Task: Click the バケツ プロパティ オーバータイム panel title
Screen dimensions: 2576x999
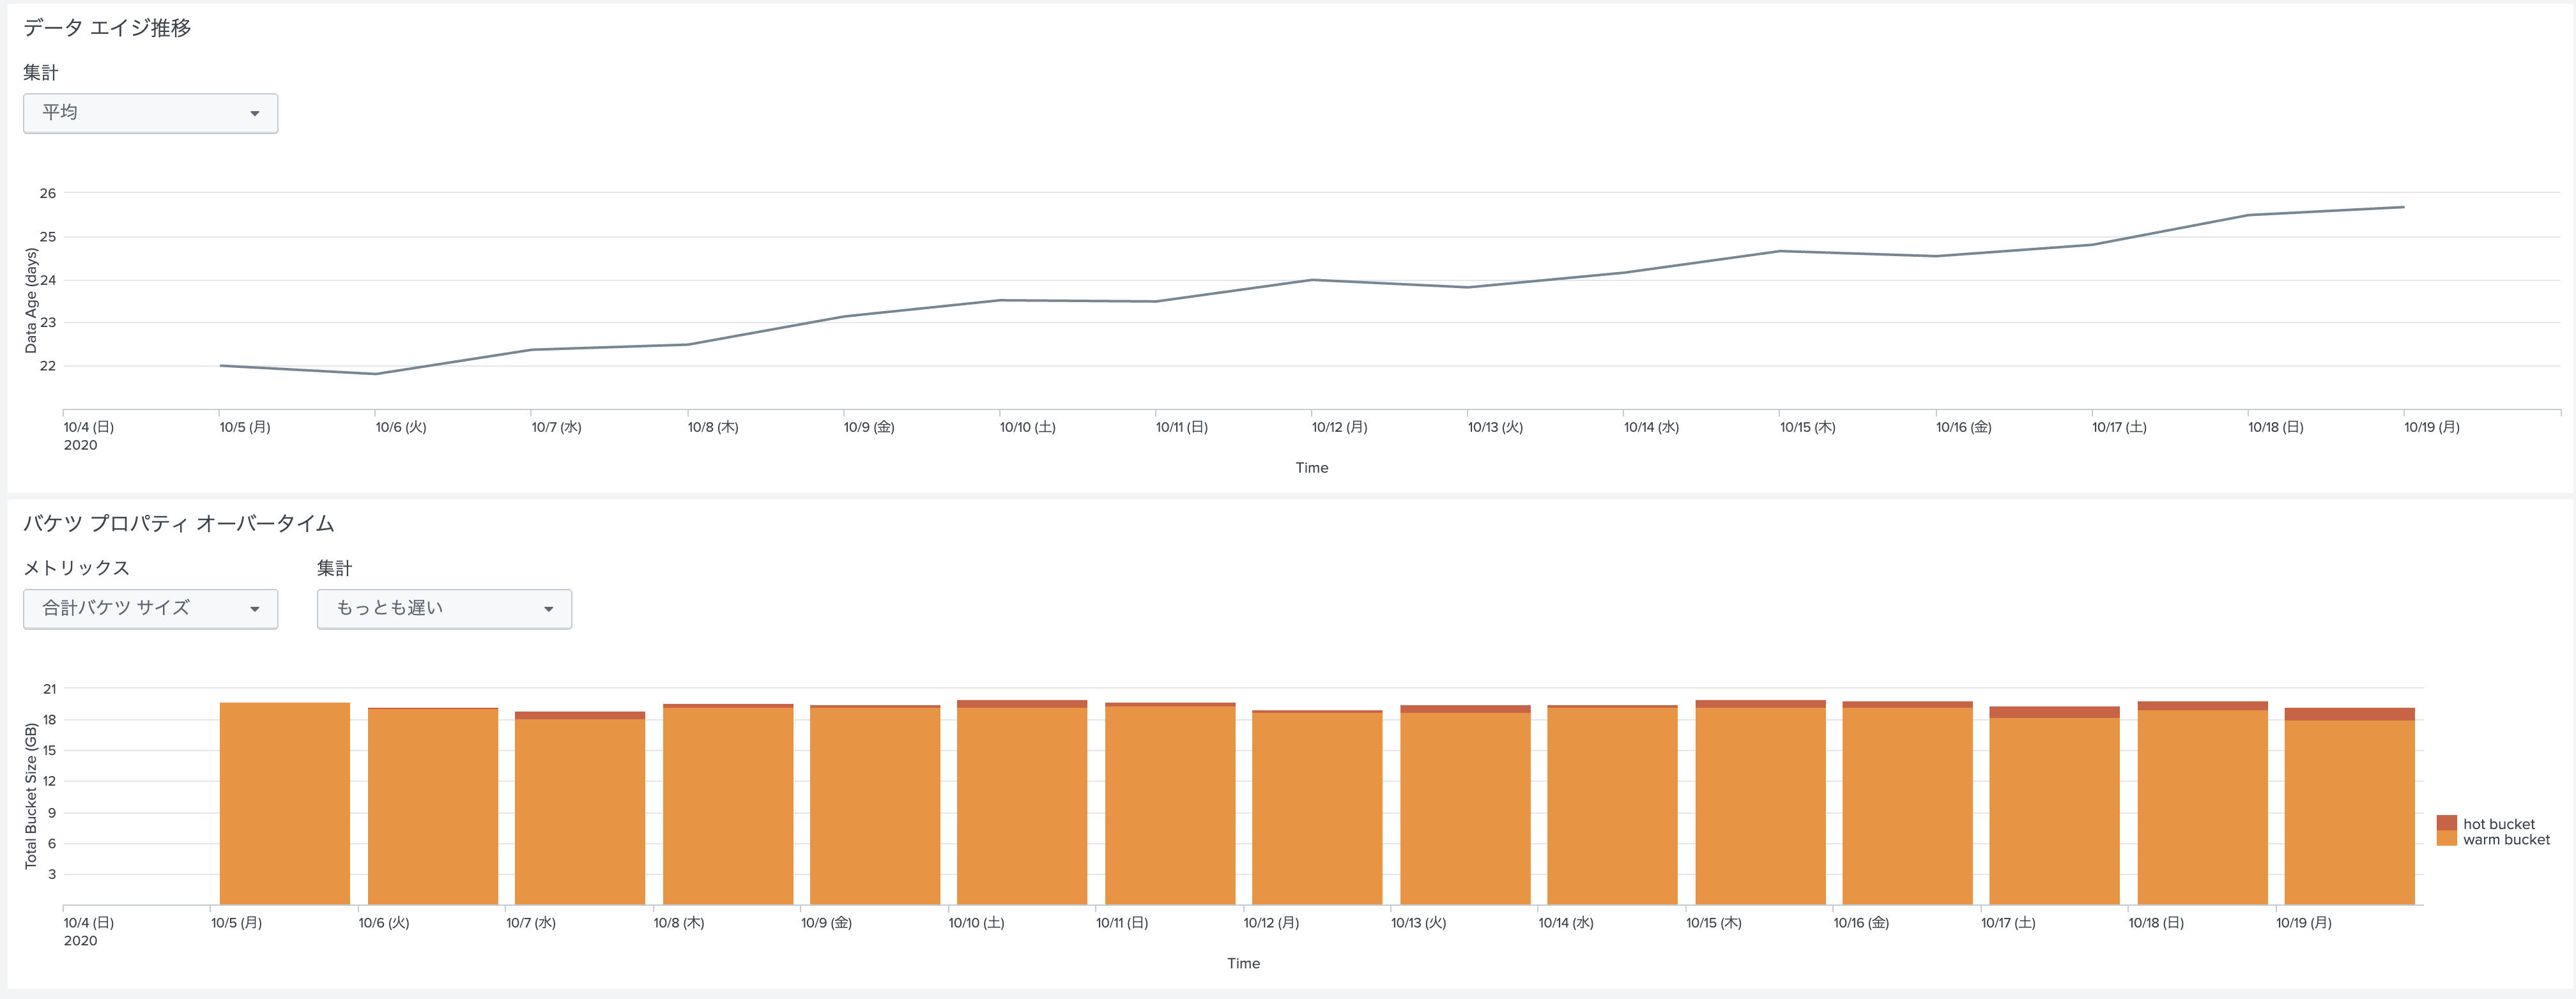Action: [x=178, y=523]
